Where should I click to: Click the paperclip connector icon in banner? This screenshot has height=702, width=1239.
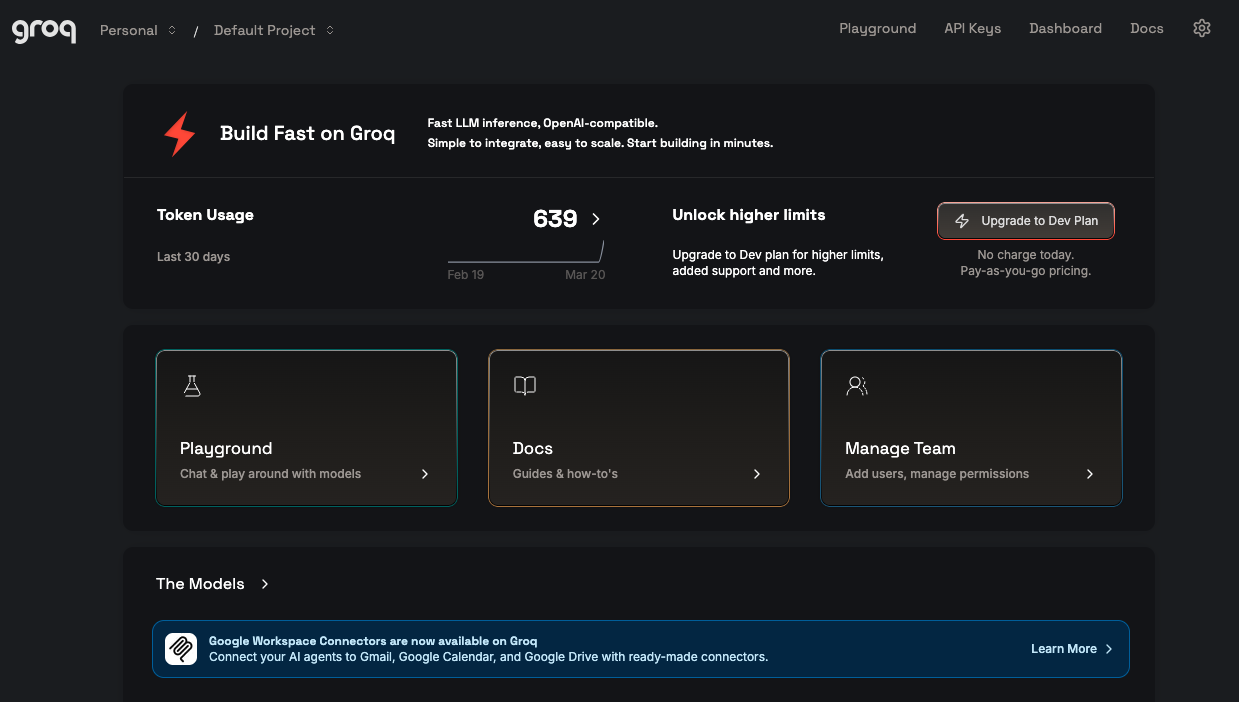point(181,649)
